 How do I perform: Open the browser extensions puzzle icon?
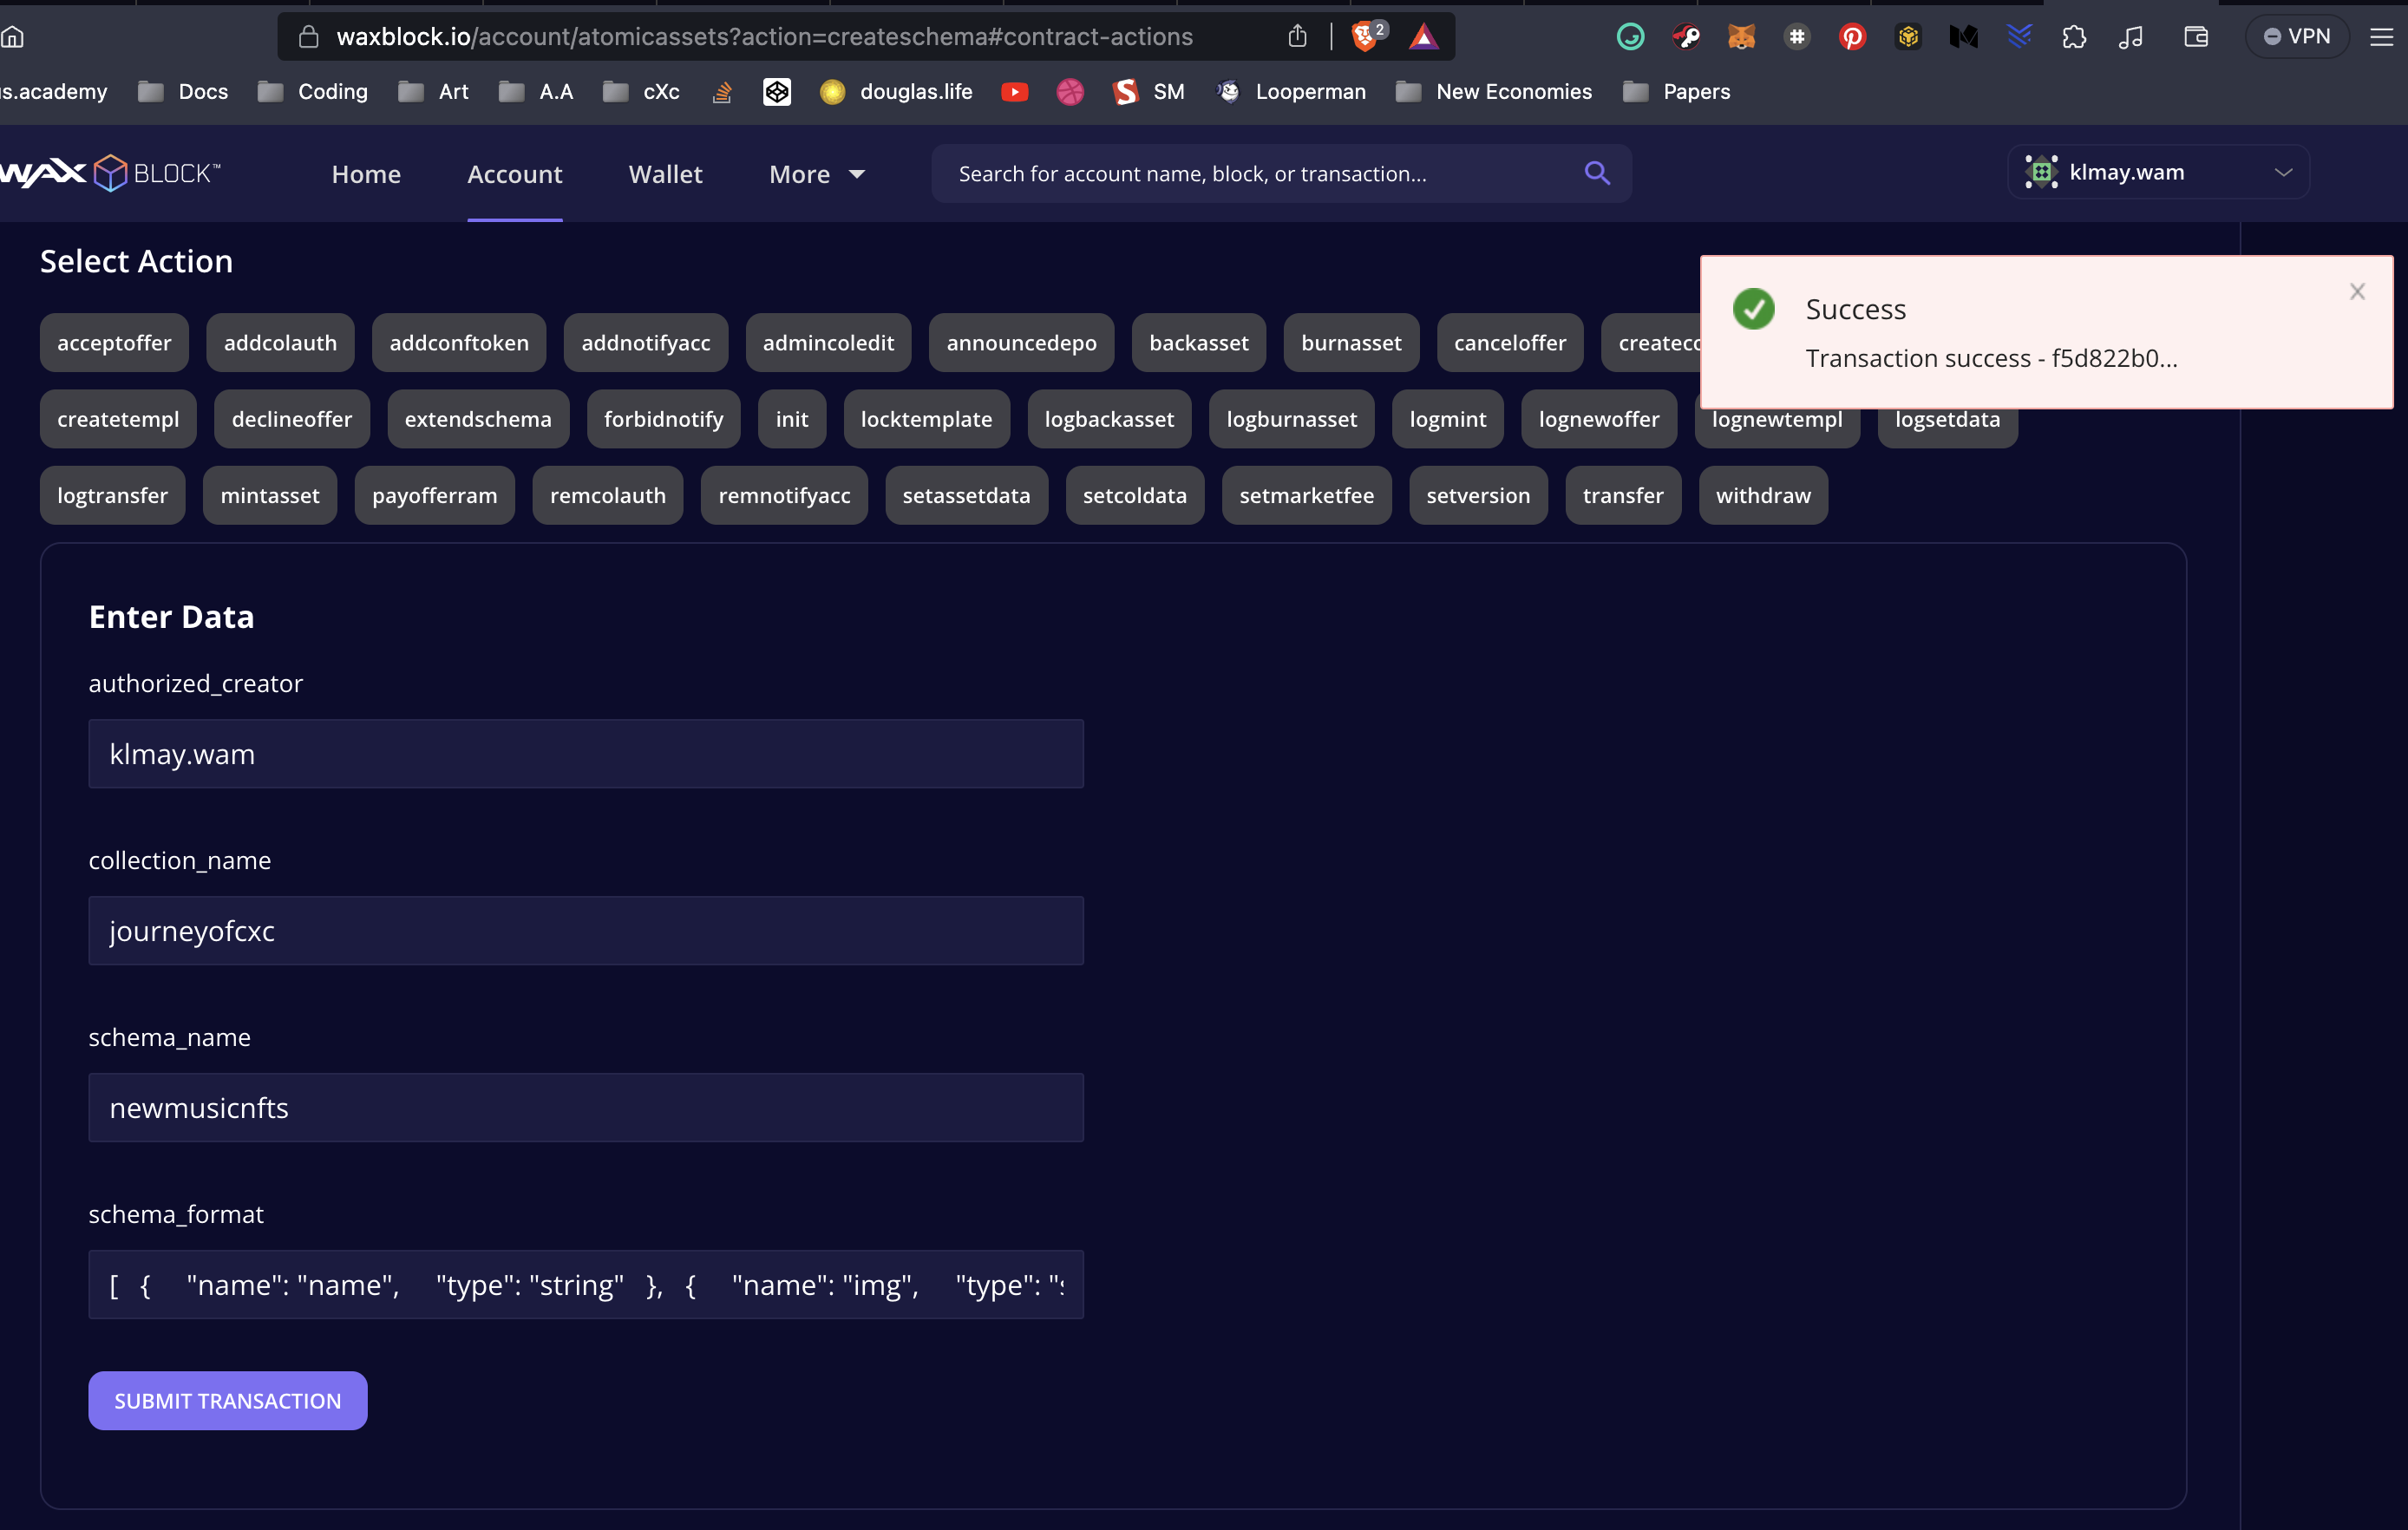[x=2074, y=37]
